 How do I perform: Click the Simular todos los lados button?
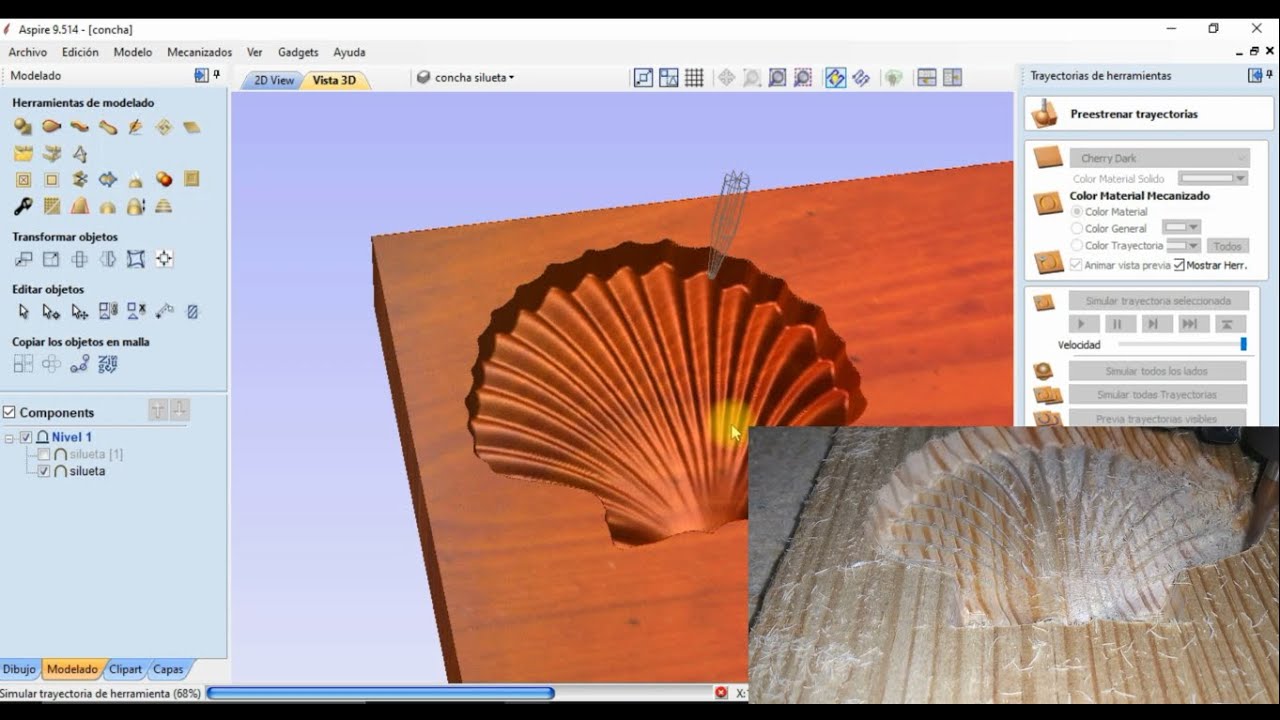point(1158,371)
